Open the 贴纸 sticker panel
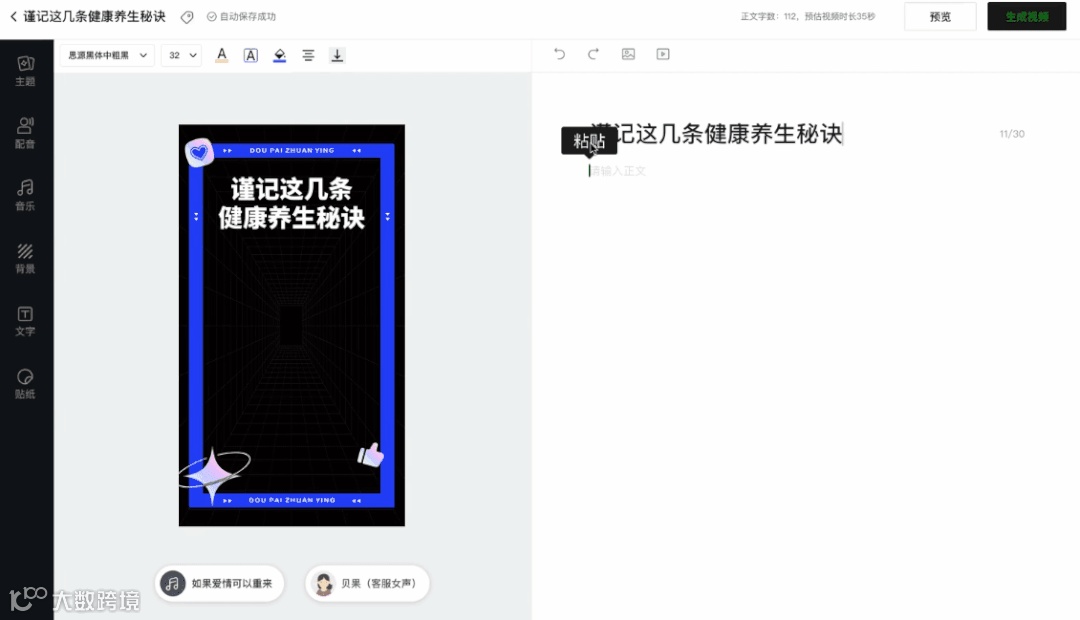Viewport: 1080px width, 620px height. [x=25, y=385]
